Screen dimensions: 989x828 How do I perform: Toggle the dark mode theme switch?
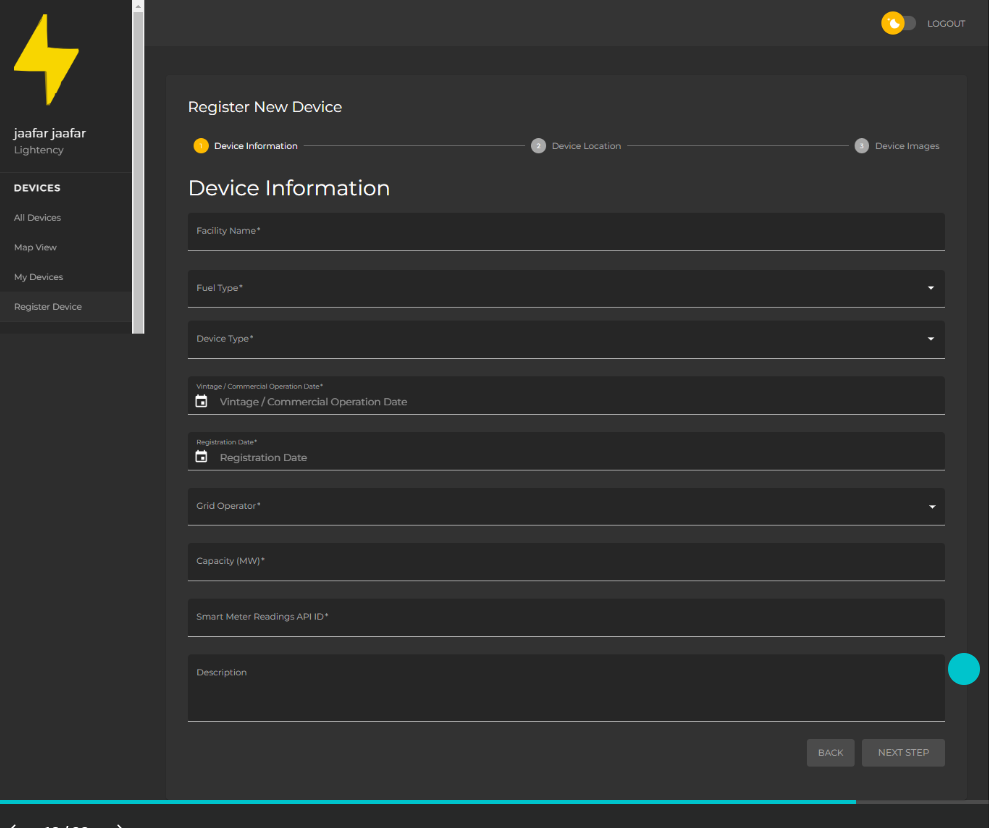pyautogui.click(x=899, y=23)
